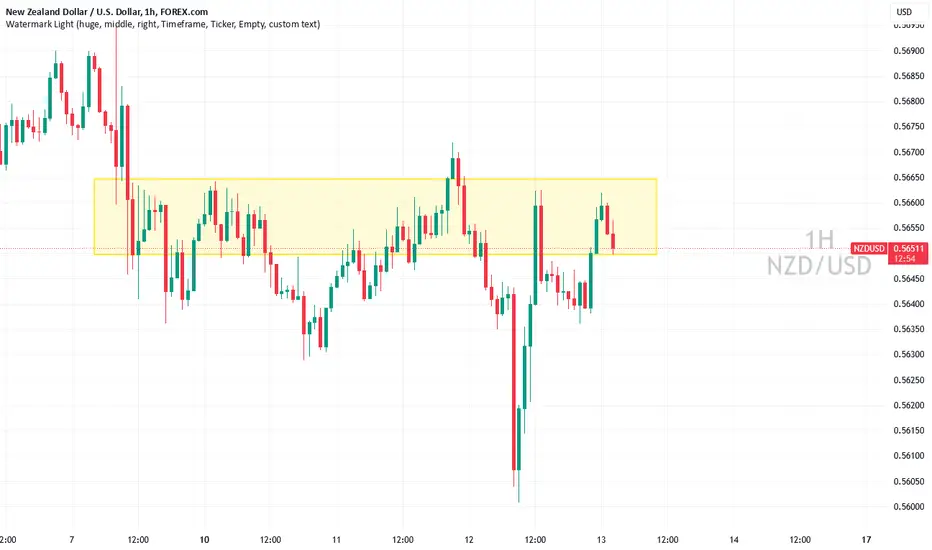Open the USD currency selector
Image resolution: width=932 pixels, height=550 pixels.
pos(904,12)
